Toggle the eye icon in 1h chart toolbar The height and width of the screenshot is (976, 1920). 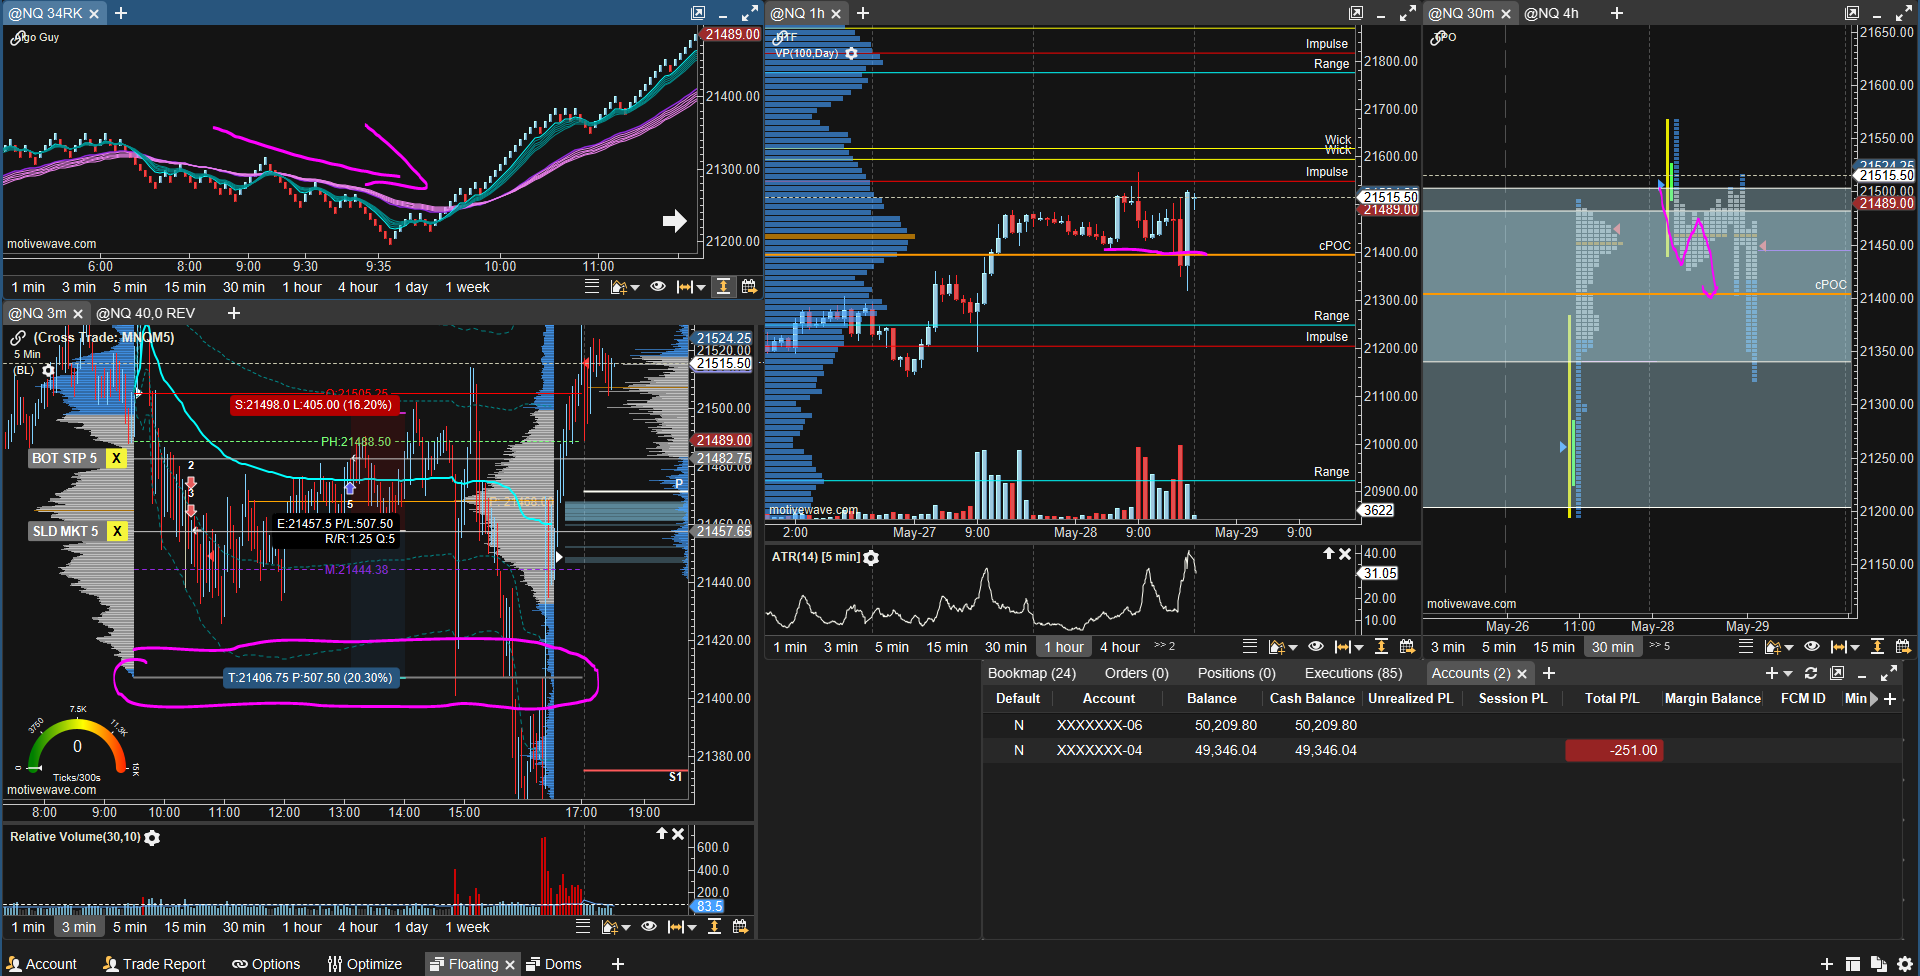coord(1316,647)
